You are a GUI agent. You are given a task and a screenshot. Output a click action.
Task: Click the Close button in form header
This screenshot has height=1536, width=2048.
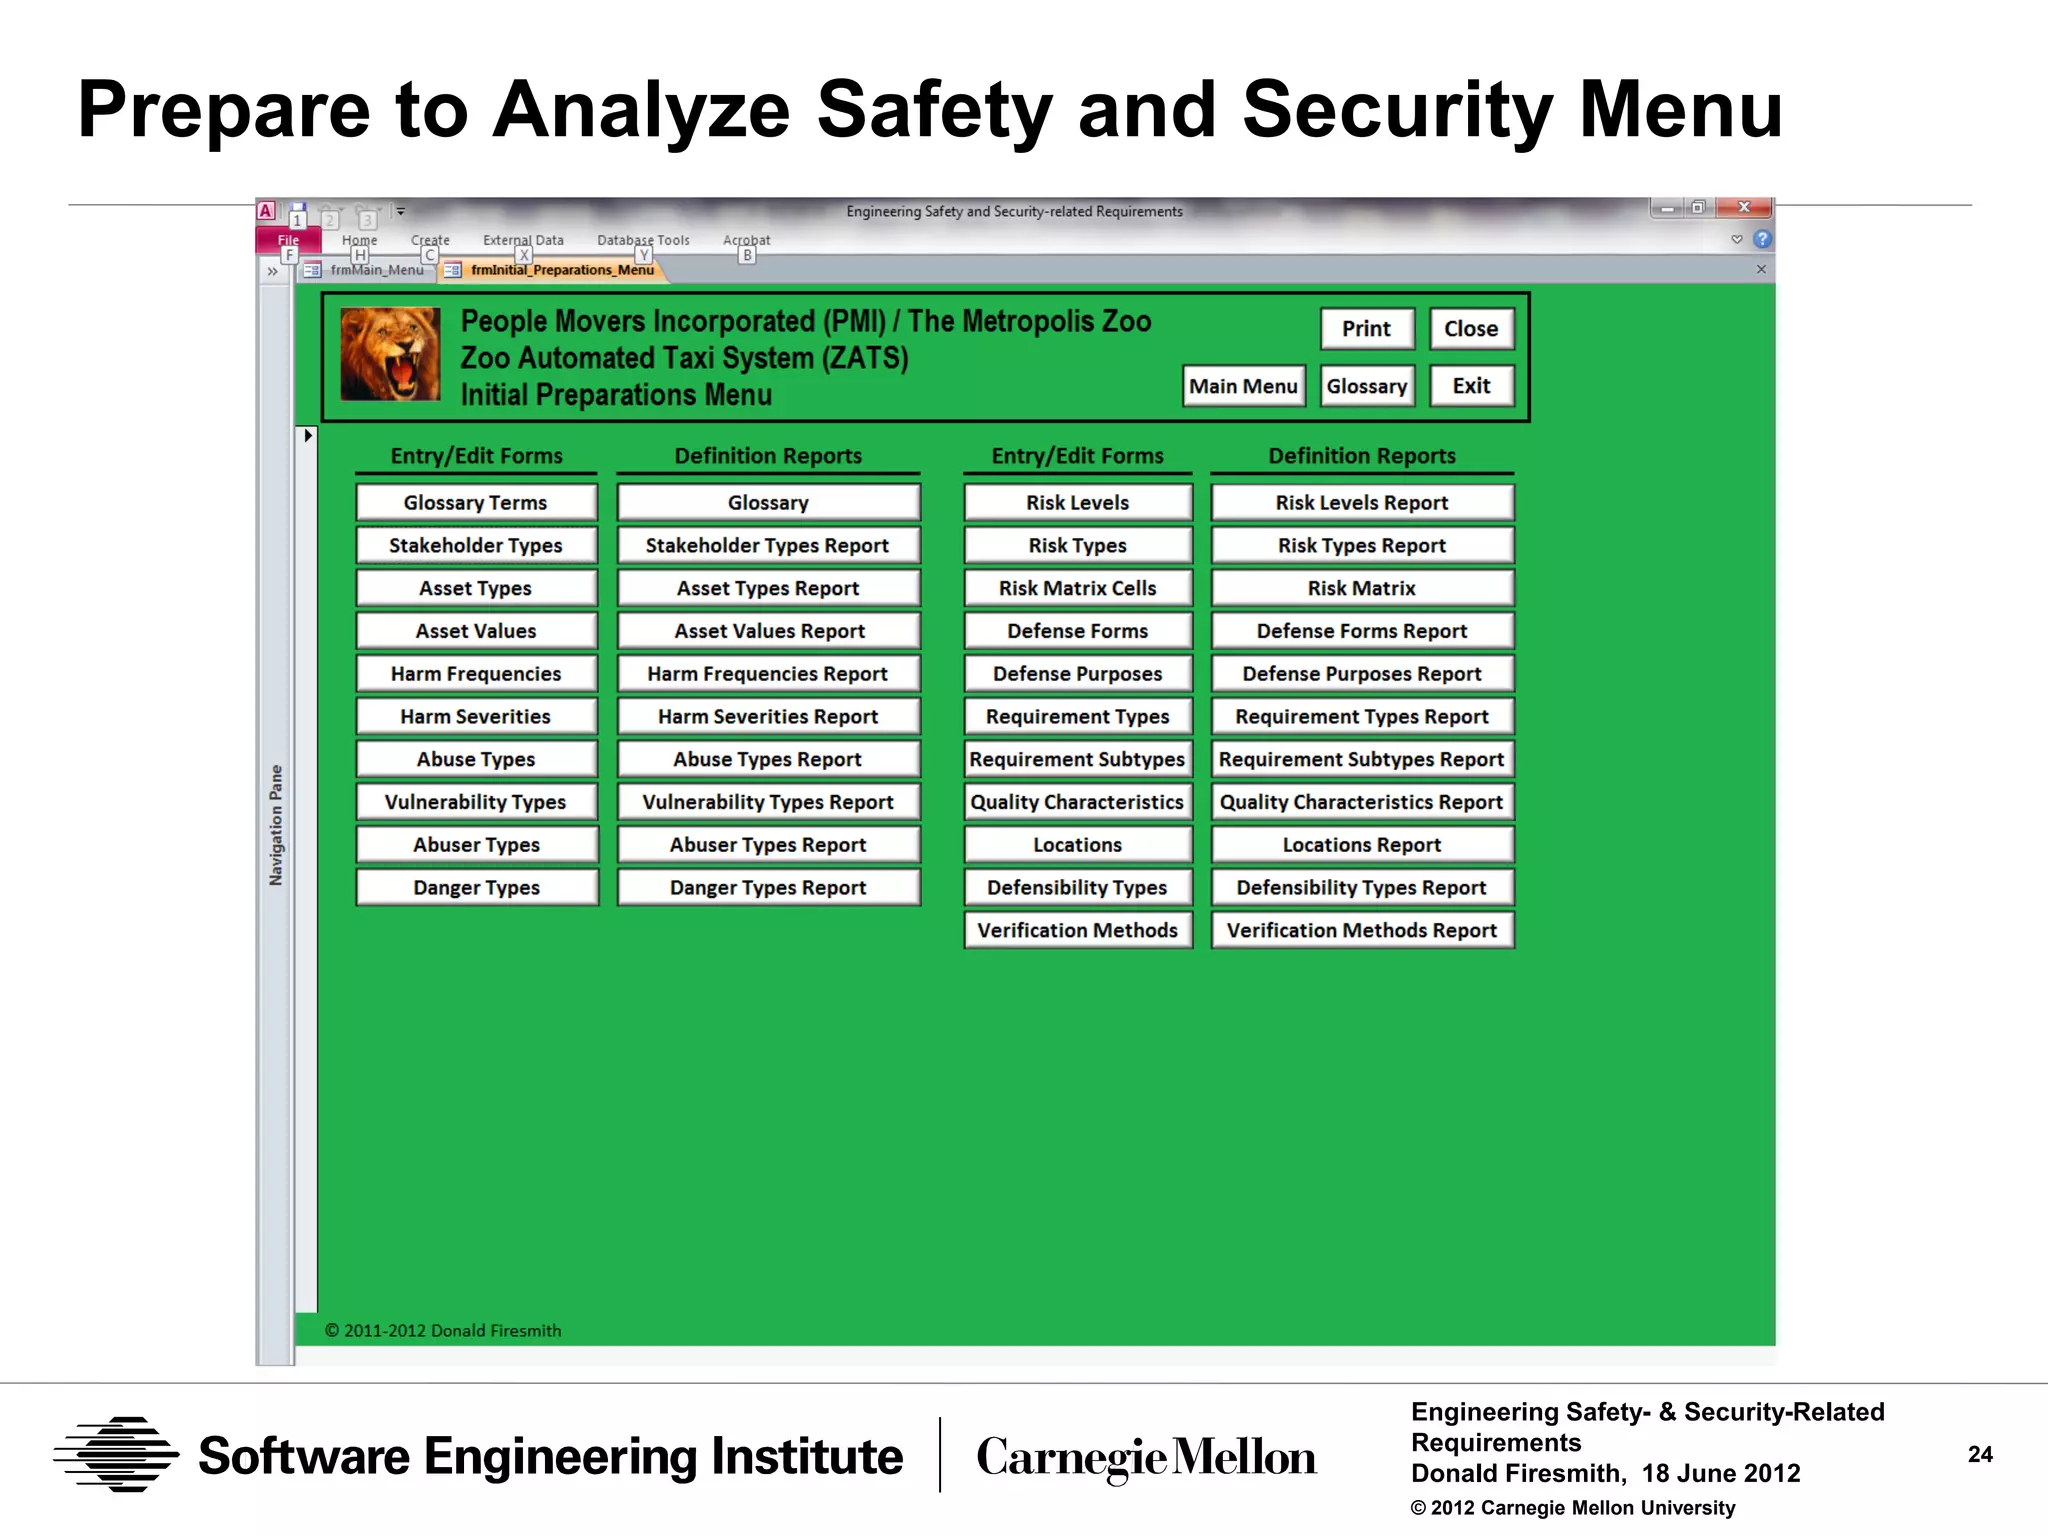click(1471, 329)
